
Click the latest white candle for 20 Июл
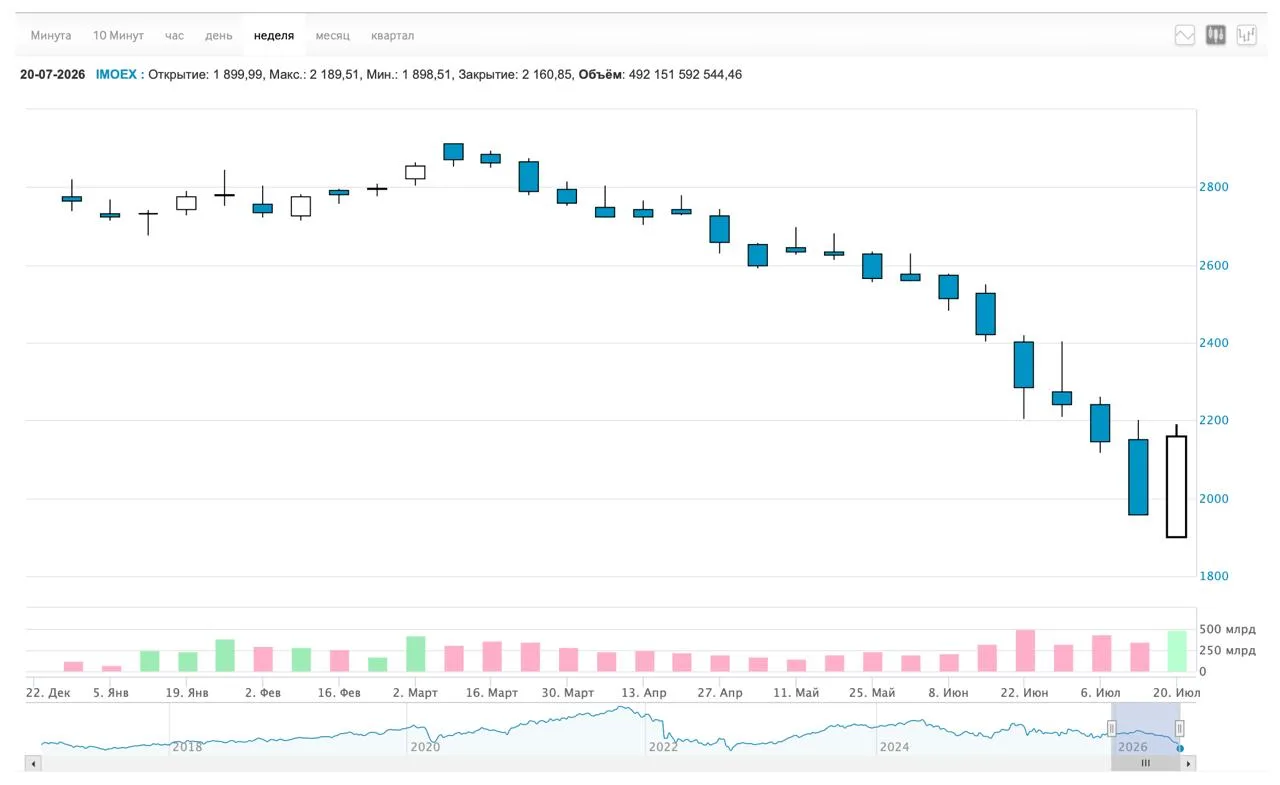[1176, 486]
